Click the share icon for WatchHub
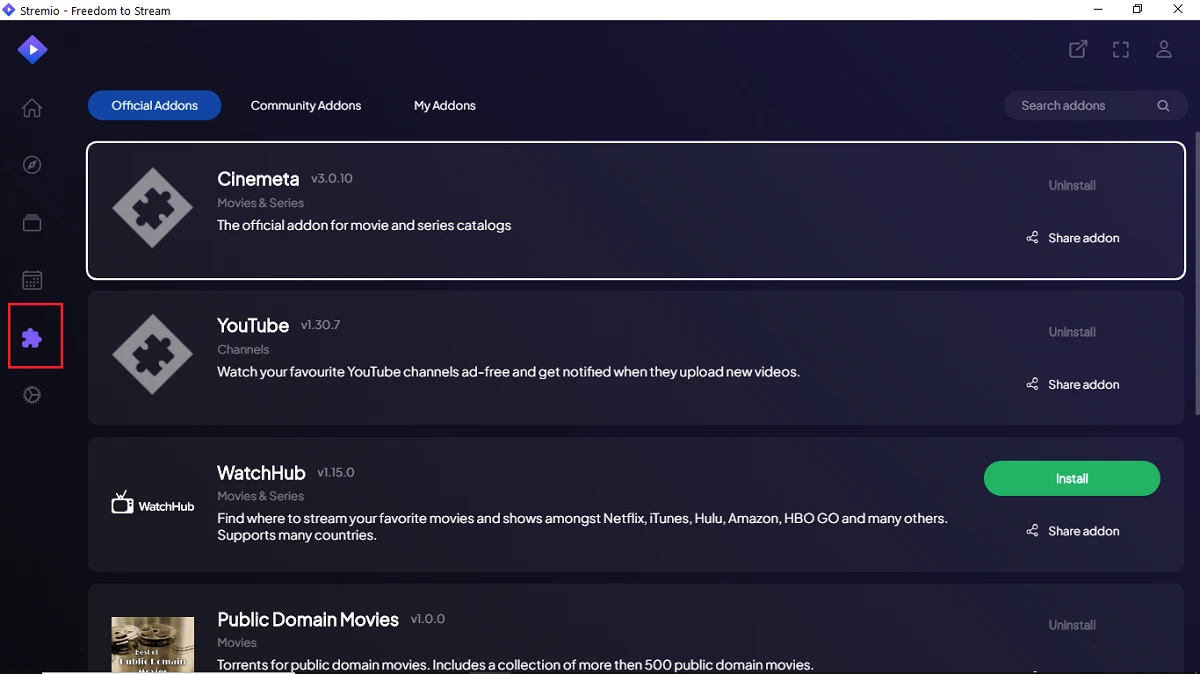This screenshot has width=1200, height=674. (1032, 531)
